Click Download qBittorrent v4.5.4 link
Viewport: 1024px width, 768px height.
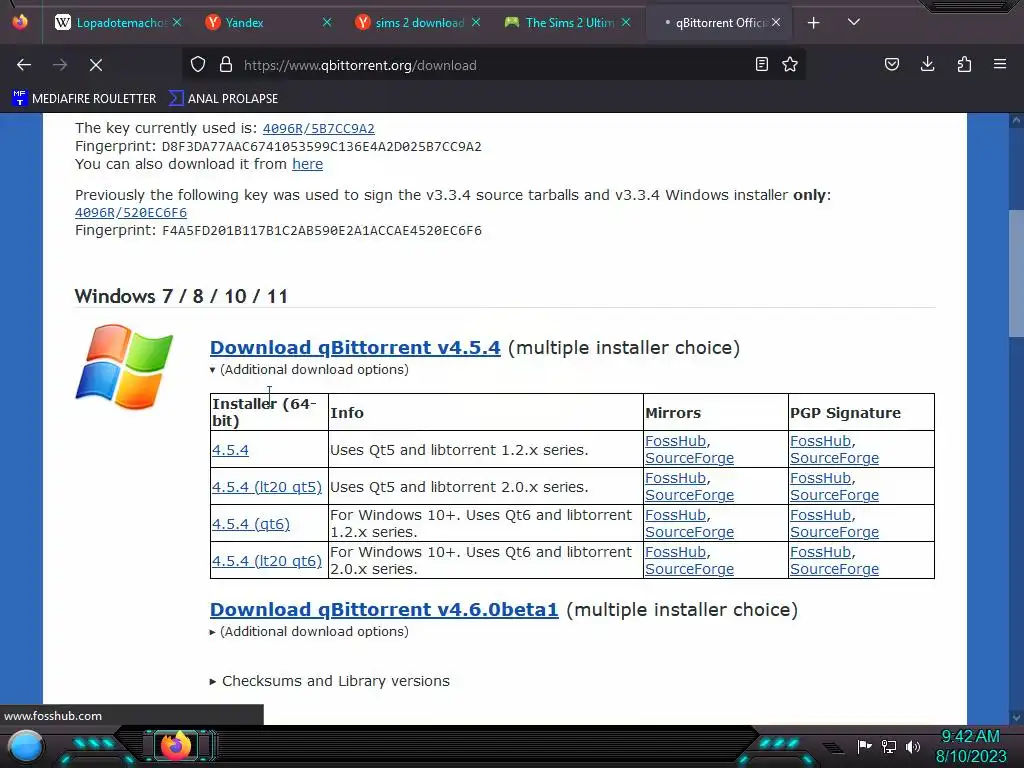coord(355,347)
